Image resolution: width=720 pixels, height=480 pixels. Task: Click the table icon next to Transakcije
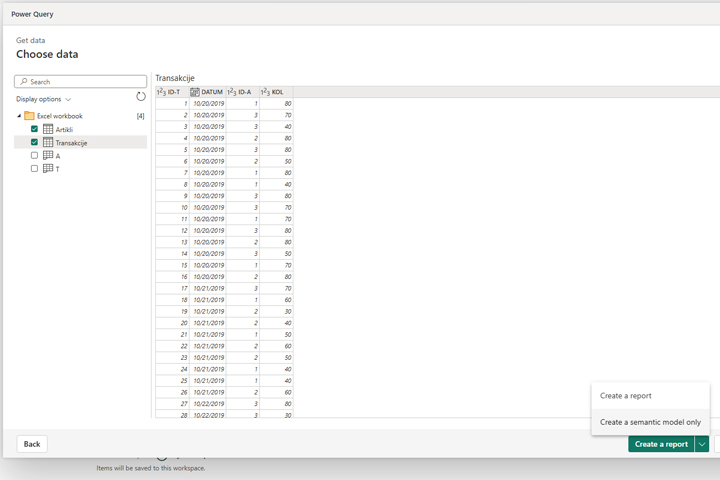click(x=48, y=142)
